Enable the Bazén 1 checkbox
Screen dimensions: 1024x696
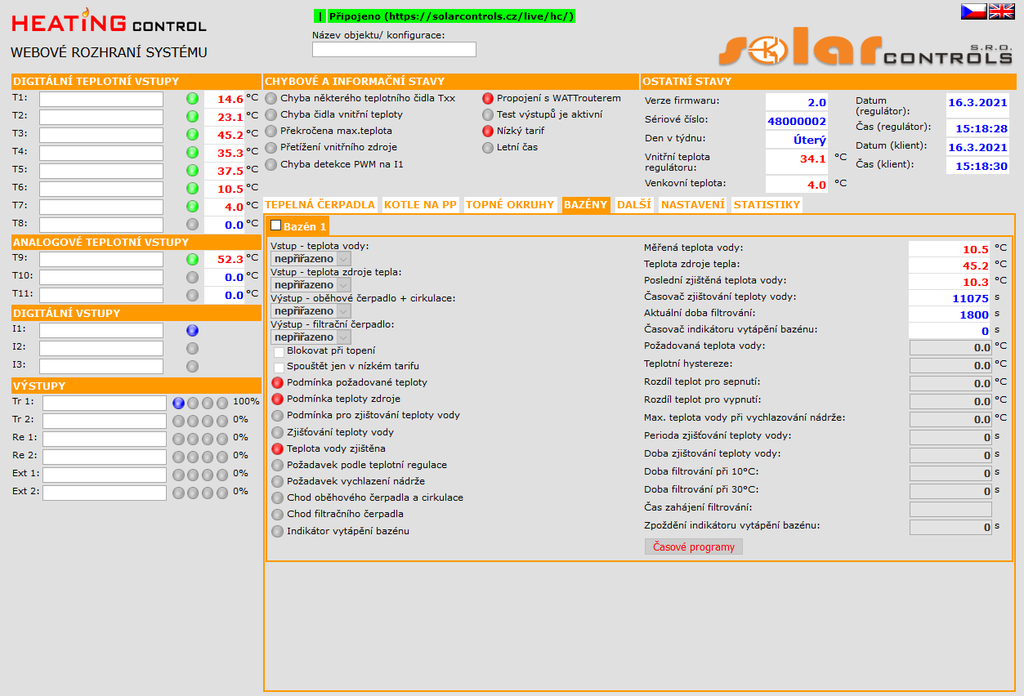tap(276, 225)
